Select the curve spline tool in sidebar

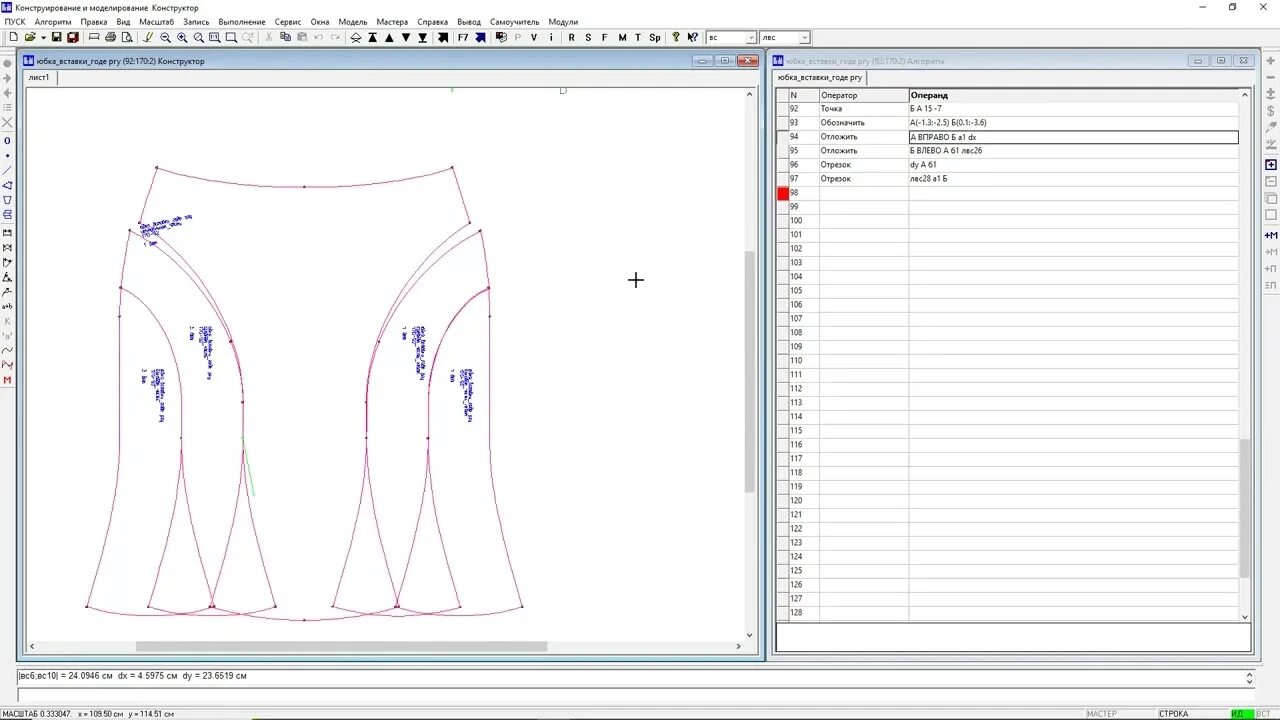tap(7, 350)
